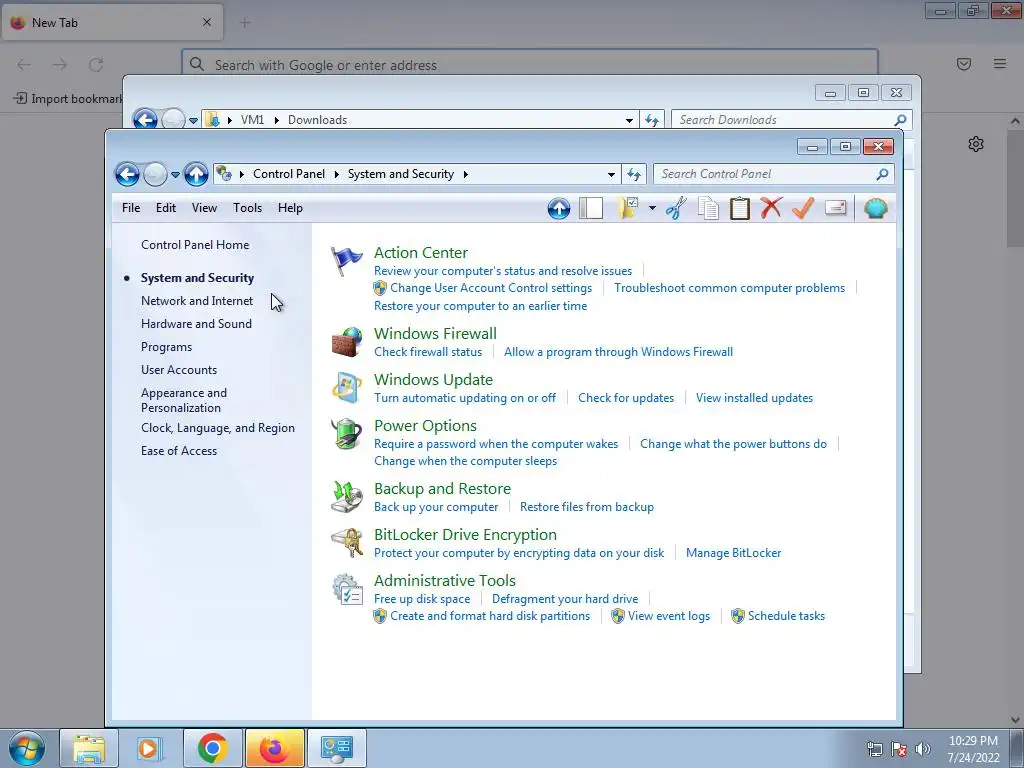Toggle the navigation pane toolbar icon
This screenshot has height=768, width=1024.
pyautogui.click(x=591, y=208)
